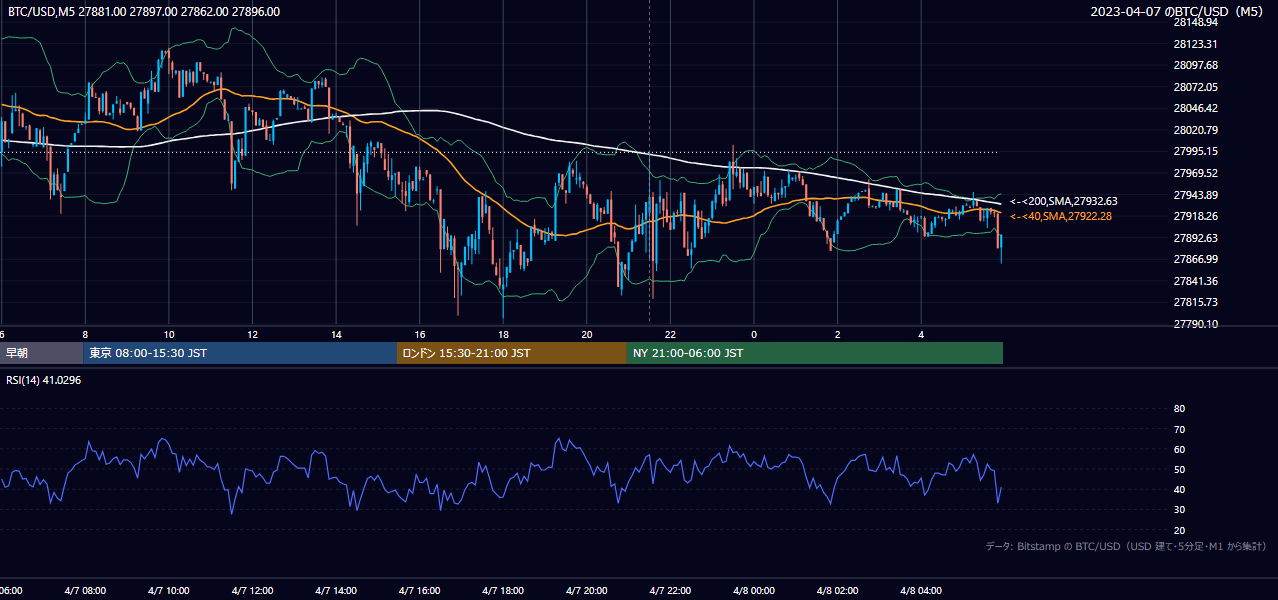1278x600 pixels.
Task: Select price axis label 27969.52
Action: tap(1195, 173)
